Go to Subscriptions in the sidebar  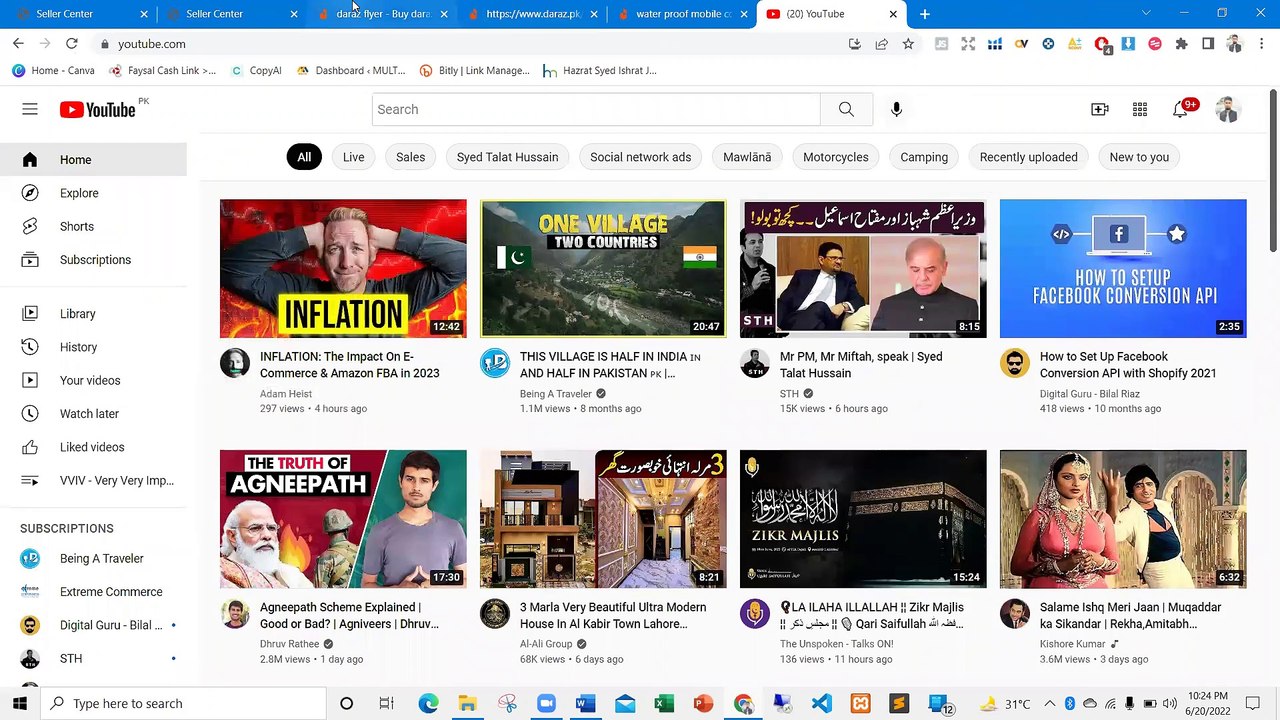click(x=93, y=260)
